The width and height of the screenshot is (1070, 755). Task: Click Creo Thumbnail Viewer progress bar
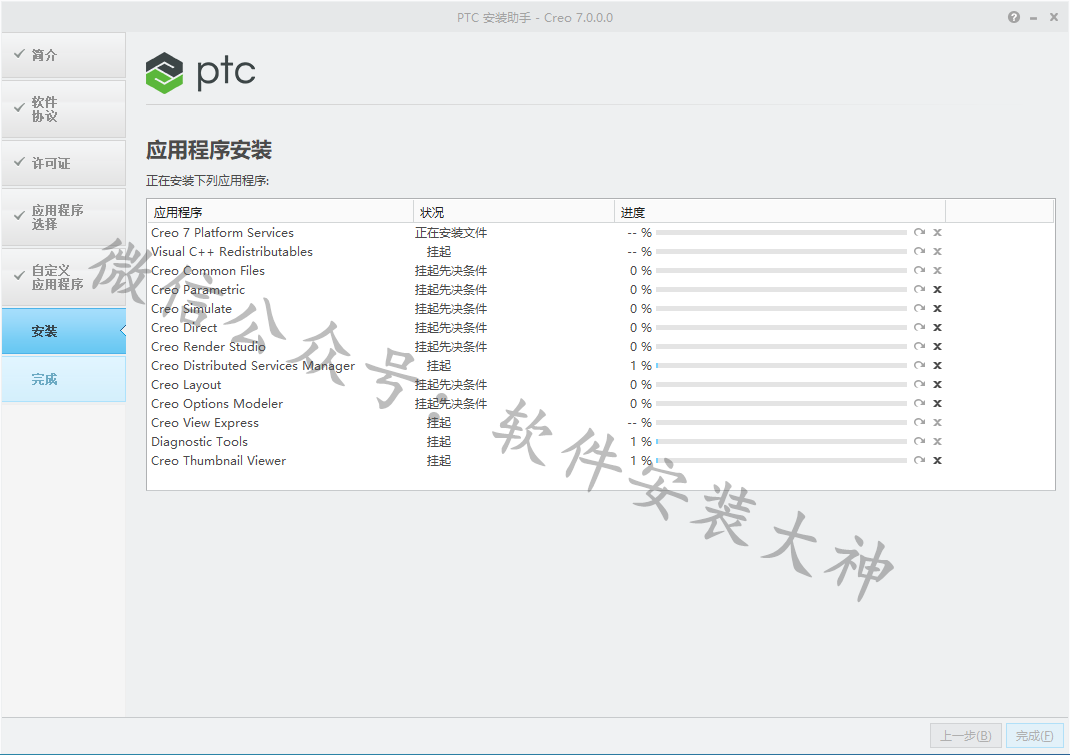click(x=781, y=461)
